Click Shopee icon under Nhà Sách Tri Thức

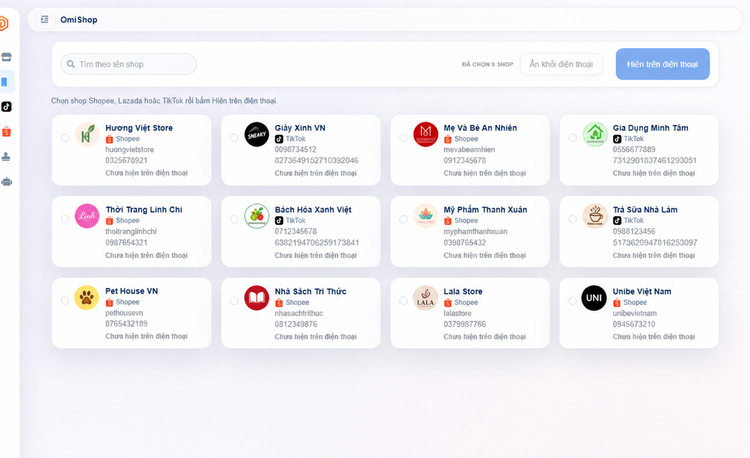[x=279, y=303]
